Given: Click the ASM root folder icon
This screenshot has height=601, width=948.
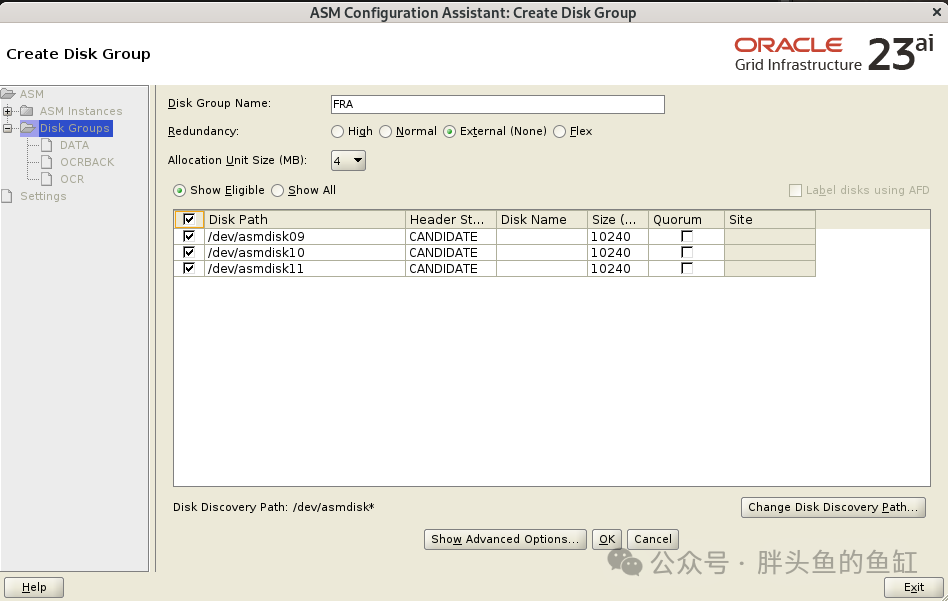Looking at the screenshot, I should click(8, 94).
